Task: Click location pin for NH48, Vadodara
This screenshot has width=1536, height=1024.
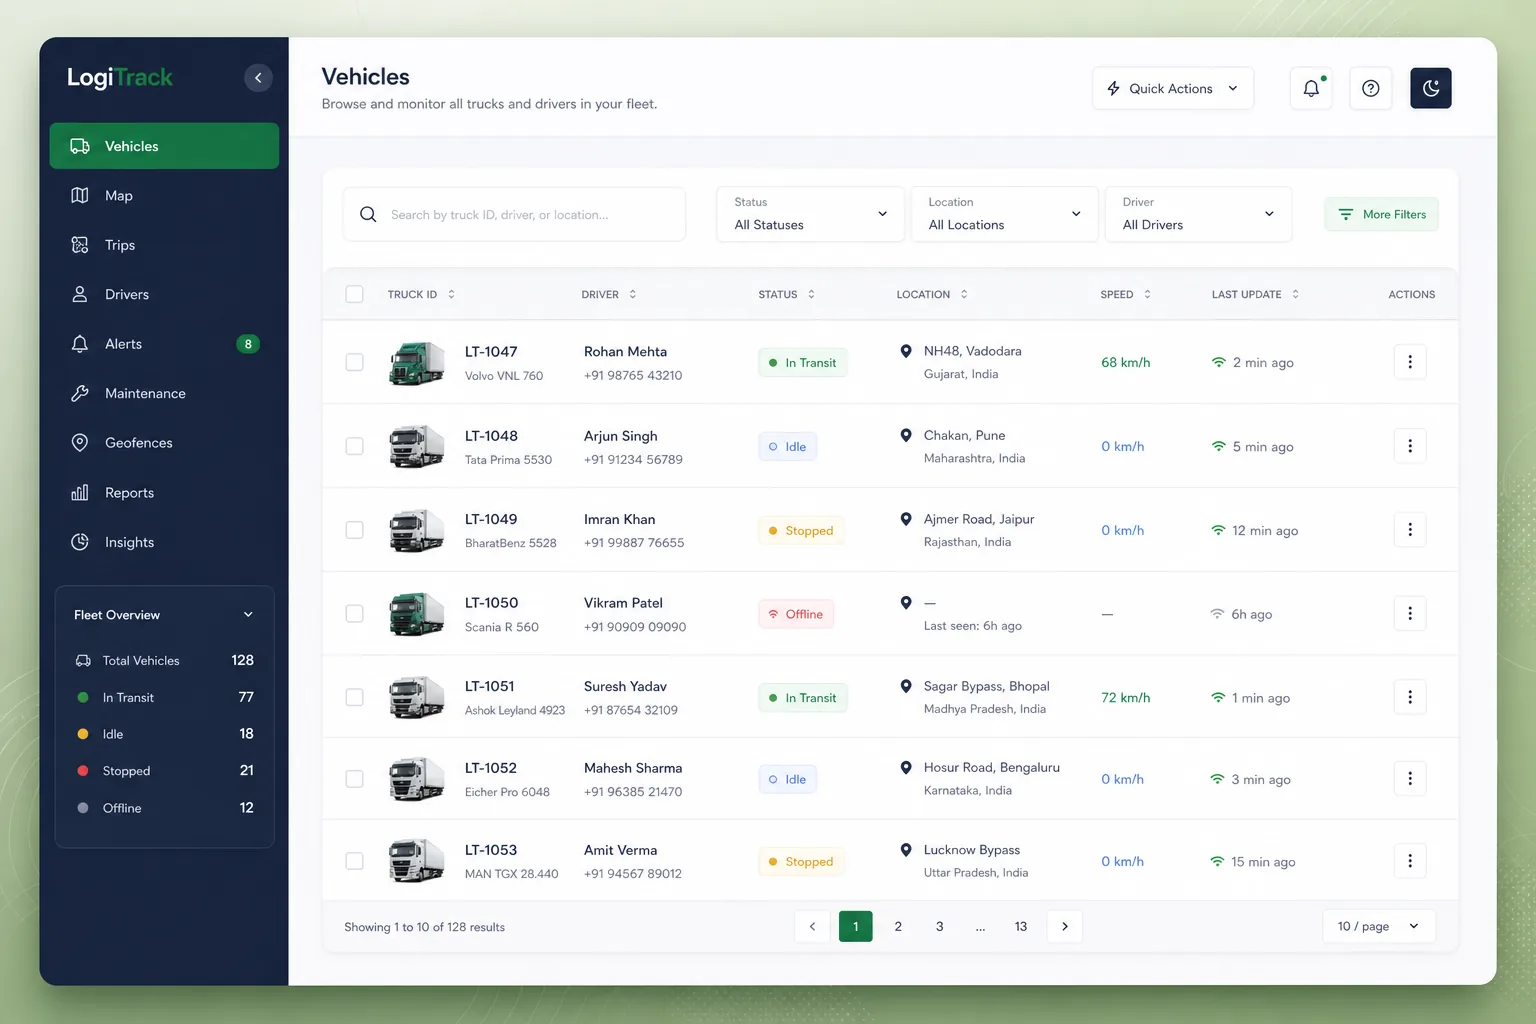Action: (x=906, y=351)
